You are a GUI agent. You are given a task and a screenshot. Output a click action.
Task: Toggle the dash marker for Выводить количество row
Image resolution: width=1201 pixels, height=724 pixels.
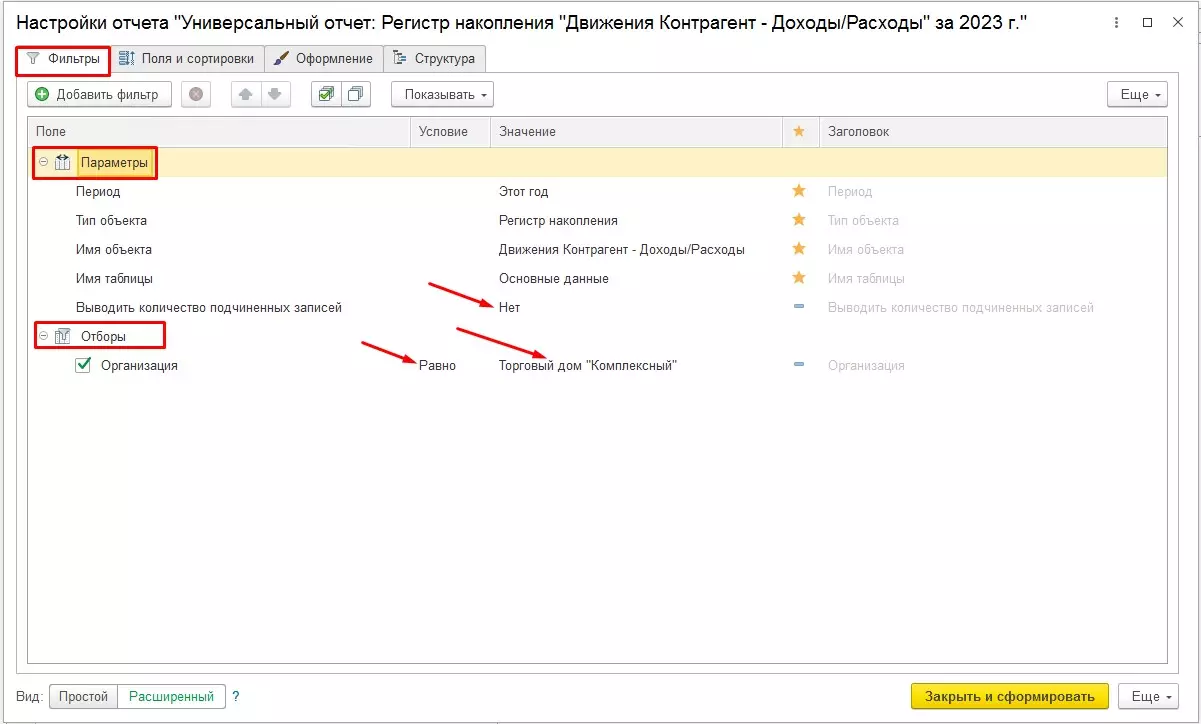coord(799,307)
